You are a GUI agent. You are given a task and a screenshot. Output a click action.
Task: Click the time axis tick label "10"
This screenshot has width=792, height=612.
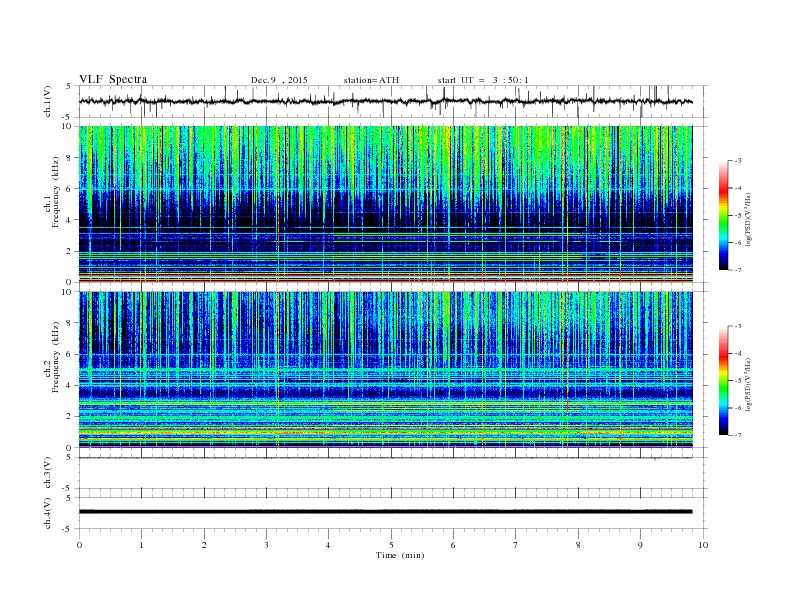pyautogui.click(x=703, y=545)
